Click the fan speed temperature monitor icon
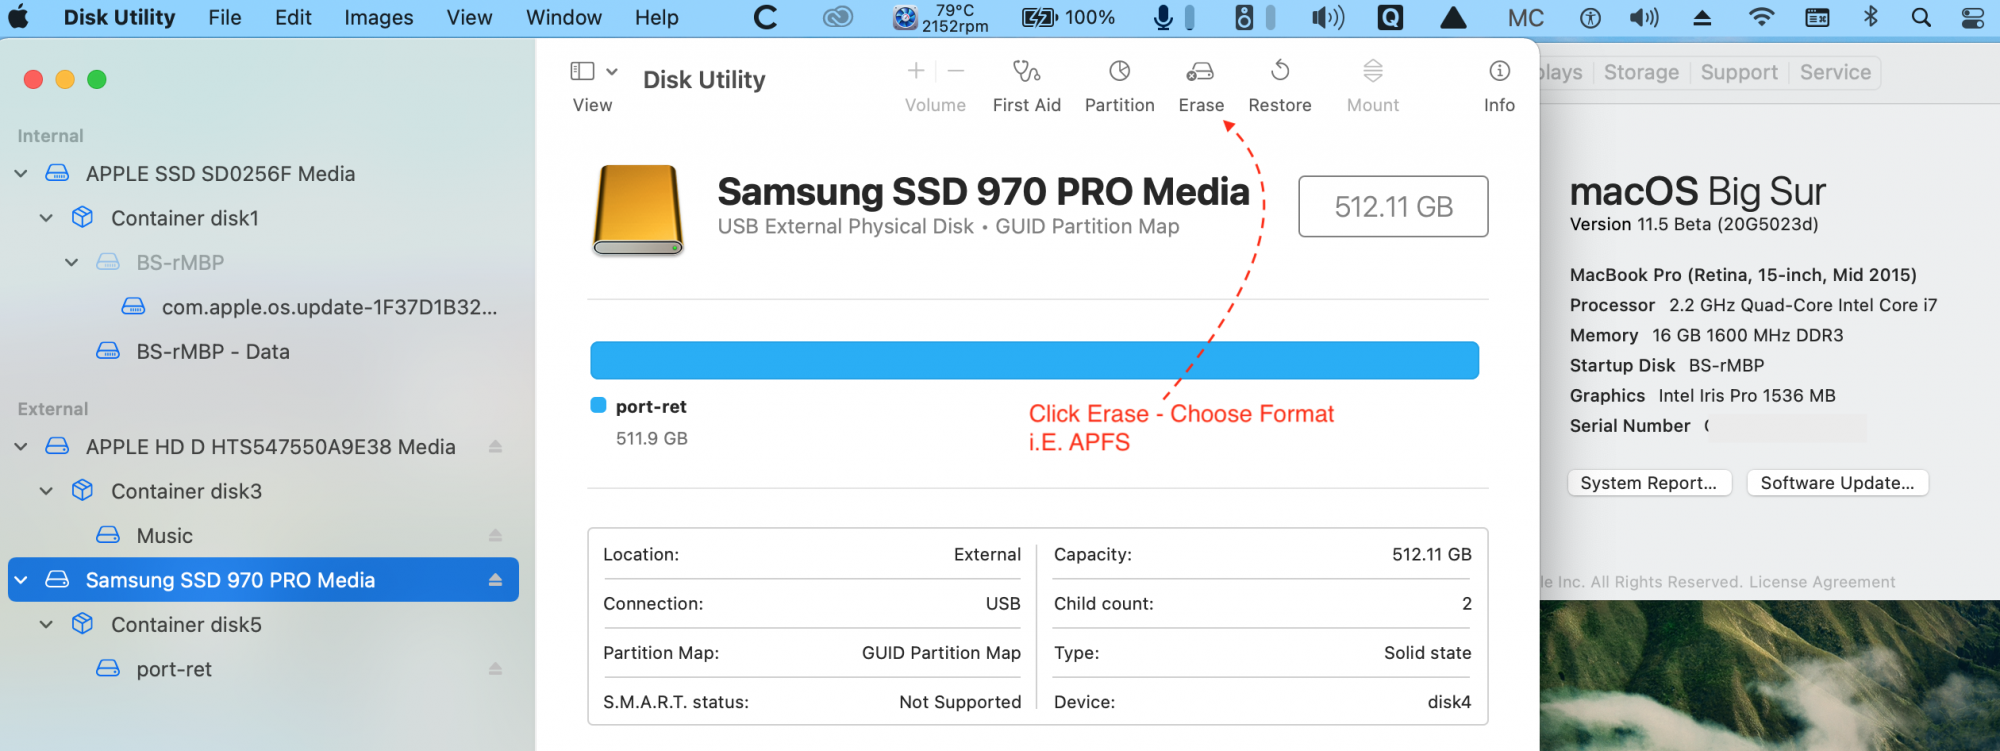This screenshot has width=2000, height=751. pos(905,17)
